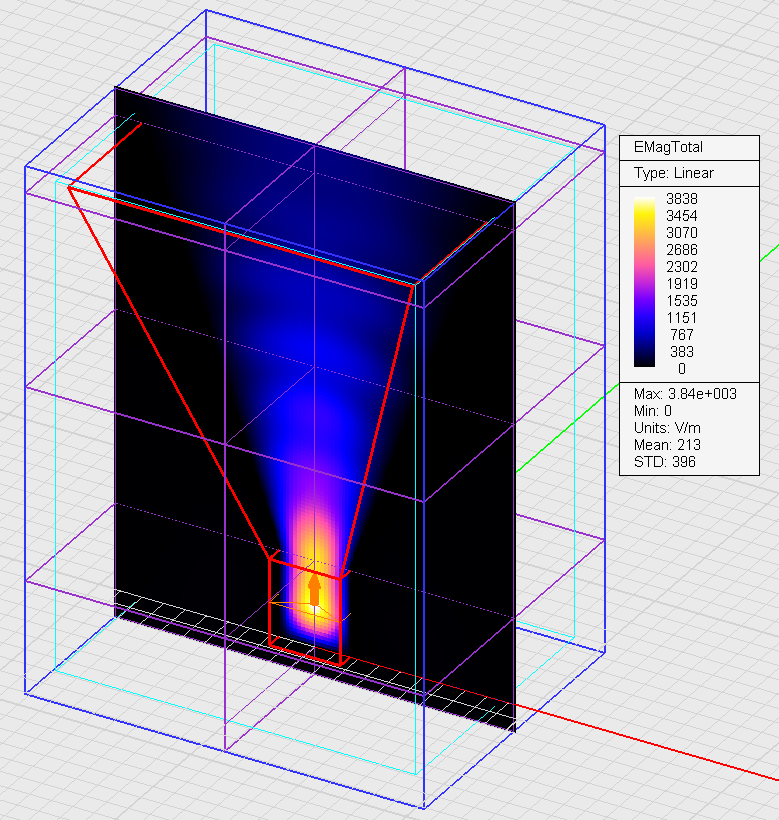Image resolution: width=779 pixels, height=820 pixels.
Task: Click the legend's gradient color bar
Action: 647,283
